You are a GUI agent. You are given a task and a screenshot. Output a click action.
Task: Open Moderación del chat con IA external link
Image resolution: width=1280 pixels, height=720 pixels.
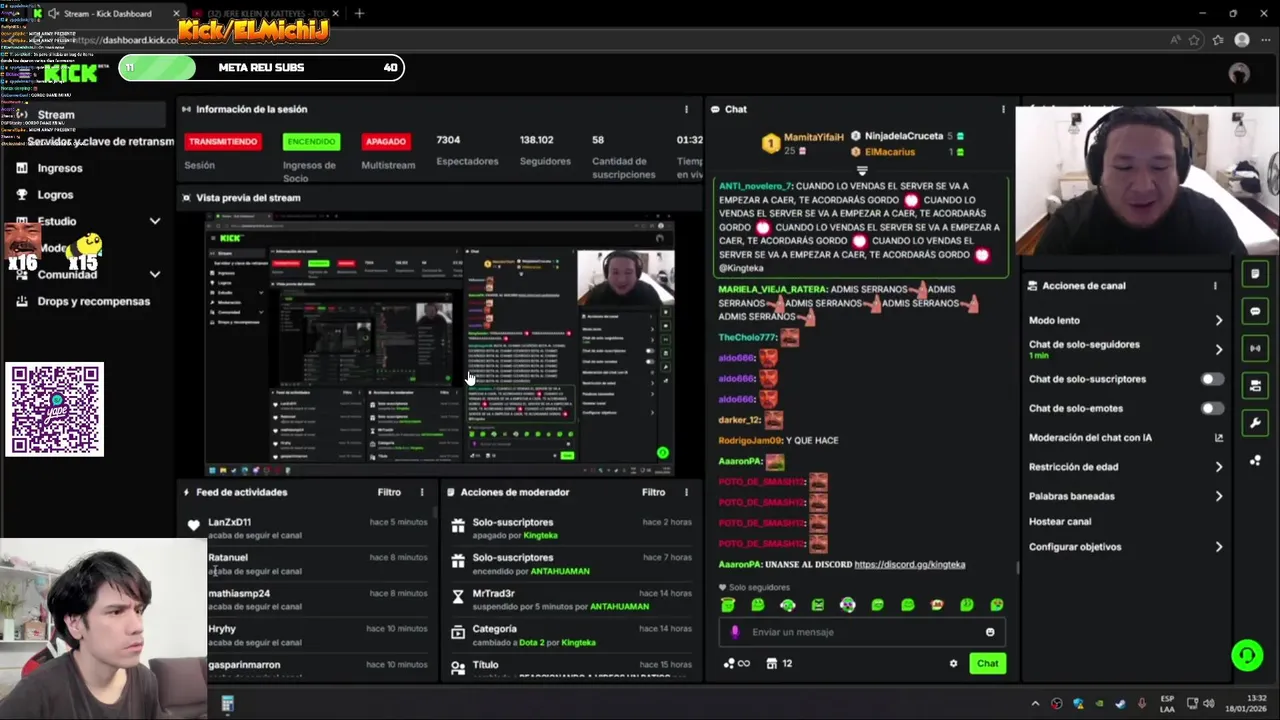point(1218,437)
